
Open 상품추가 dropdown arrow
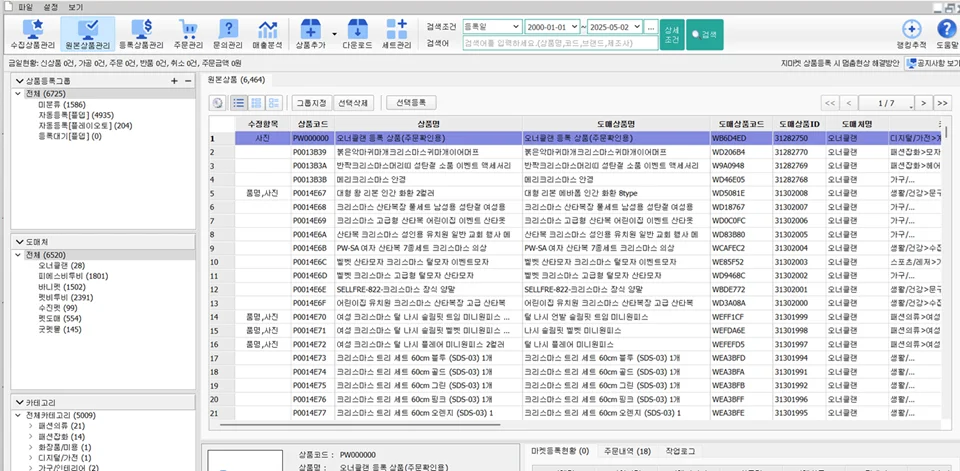point(334,34)
